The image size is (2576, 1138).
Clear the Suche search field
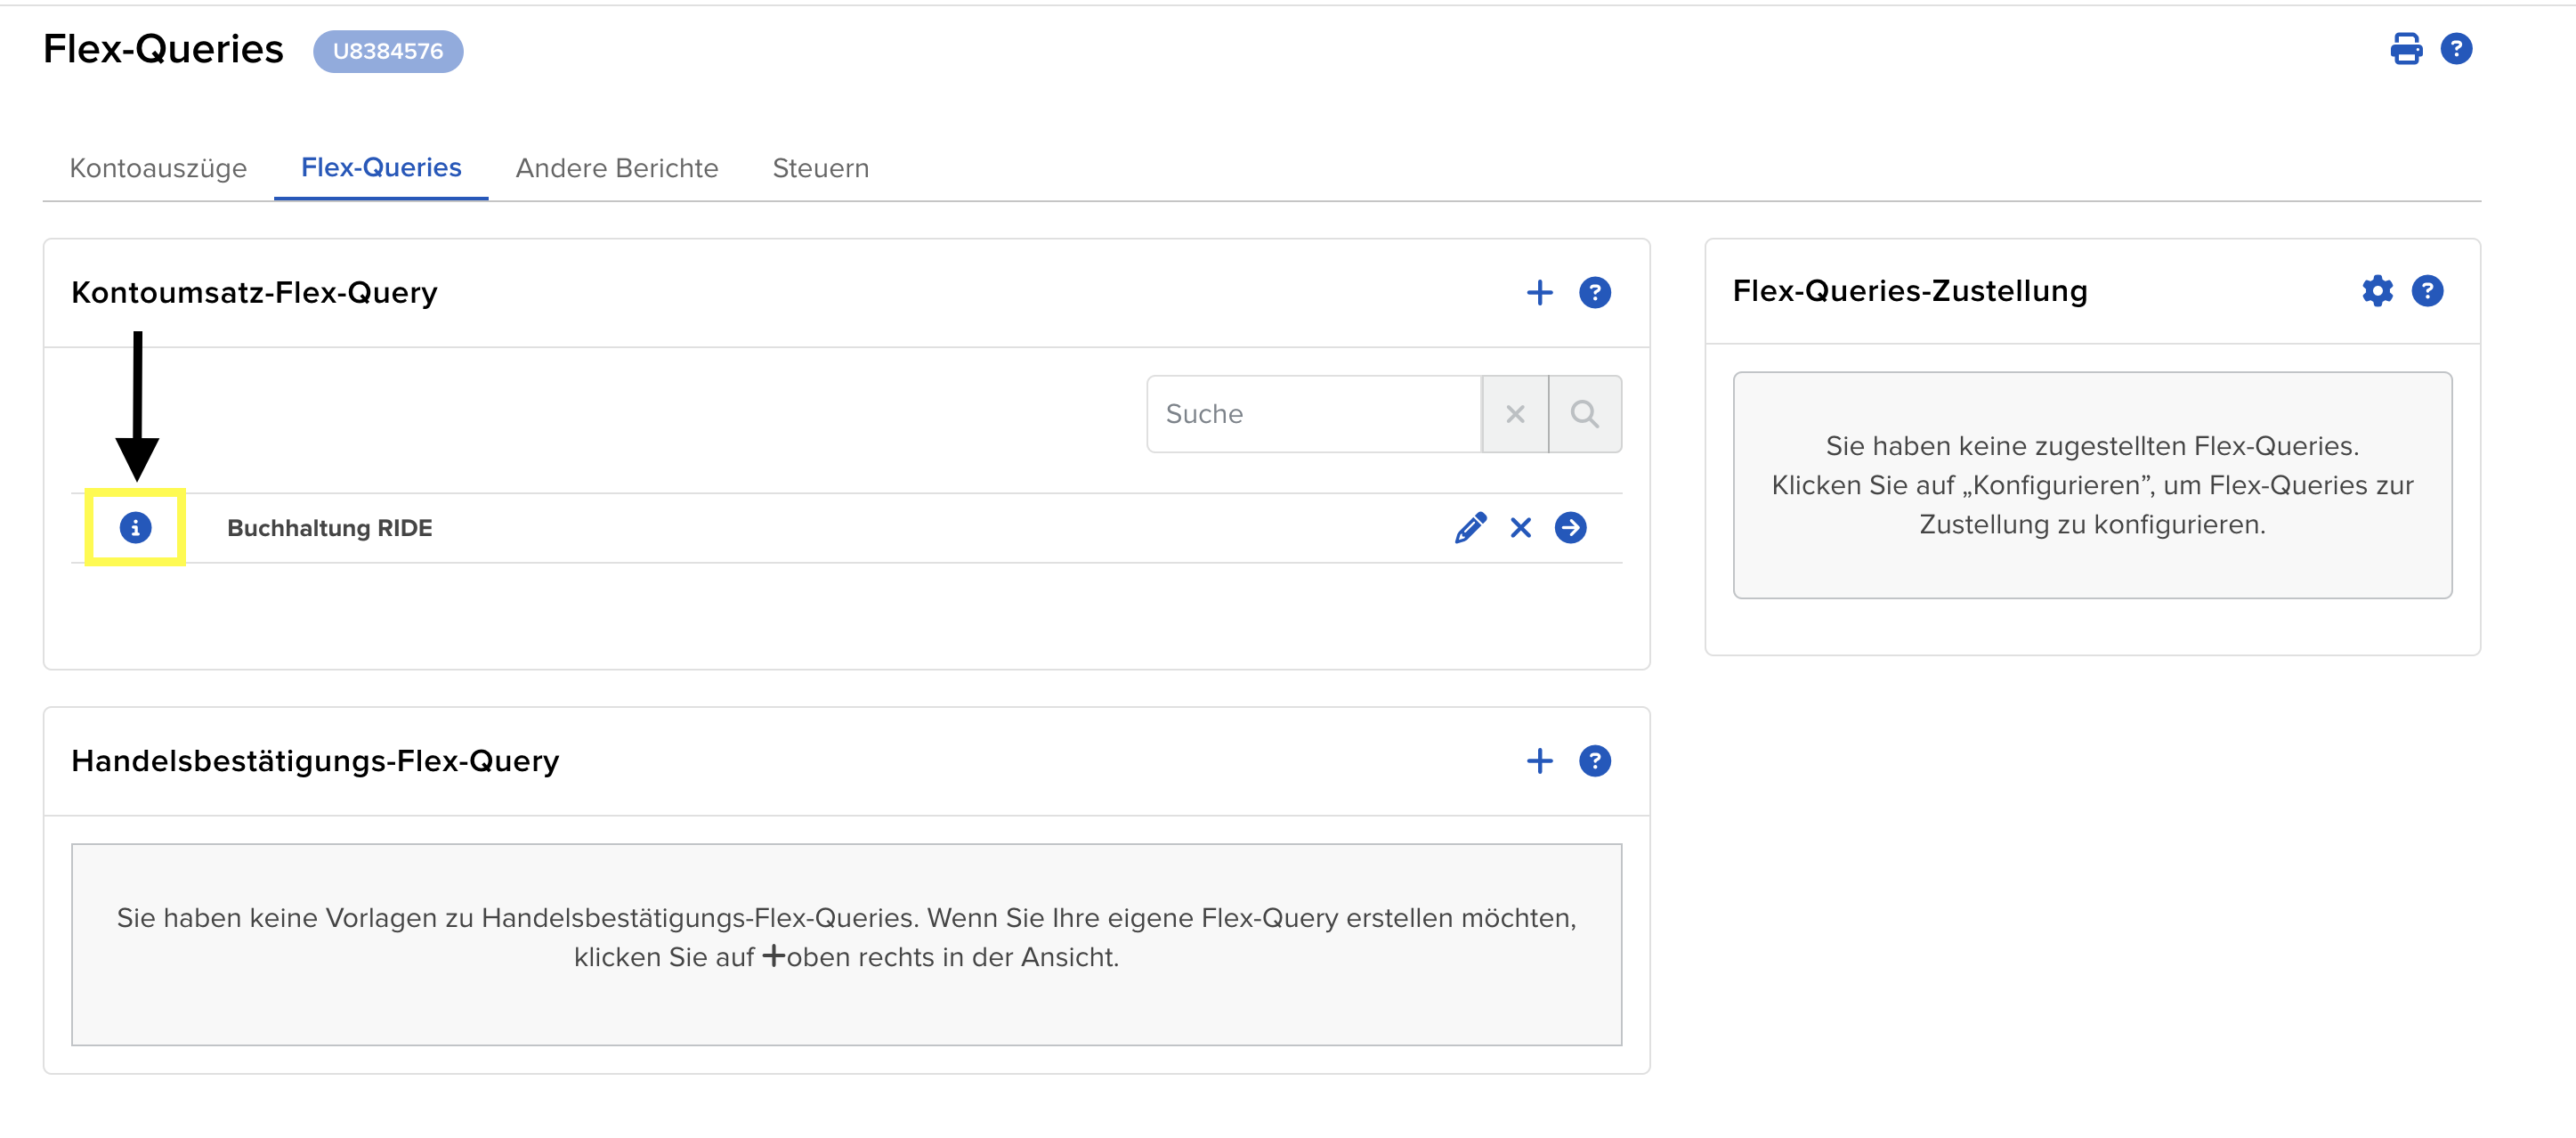click(x=1514, y=414)
